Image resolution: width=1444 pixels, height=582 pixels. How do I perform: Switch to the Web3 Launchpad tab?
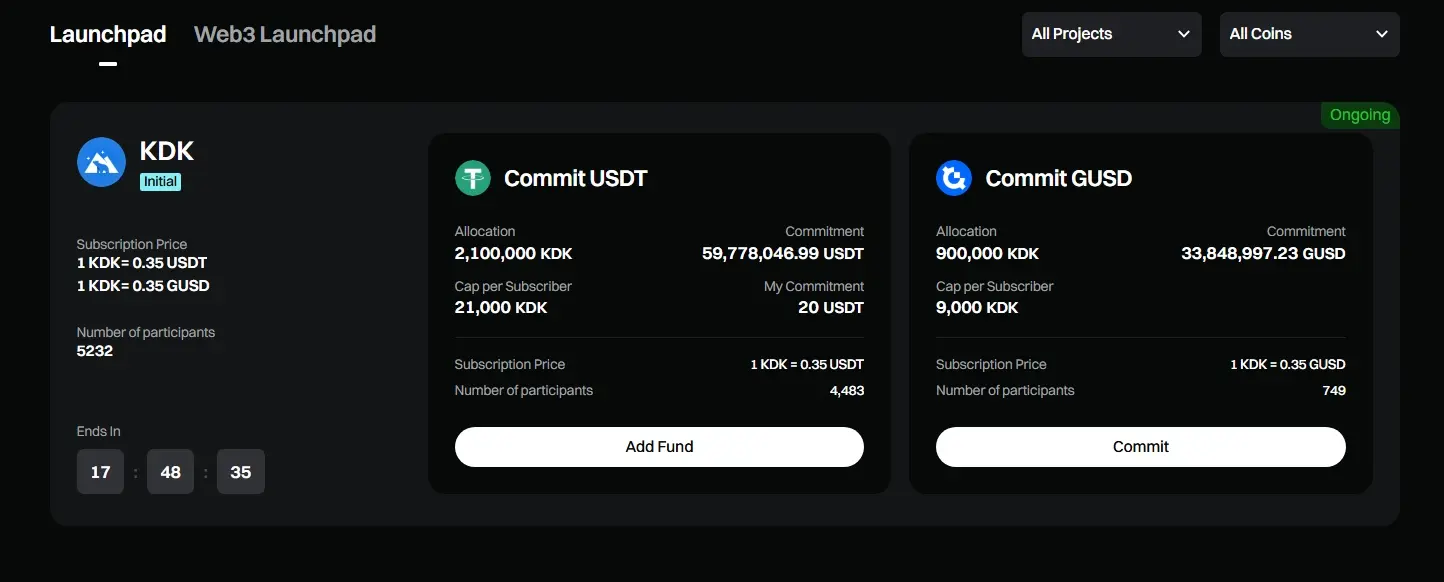tap(285, 34)
